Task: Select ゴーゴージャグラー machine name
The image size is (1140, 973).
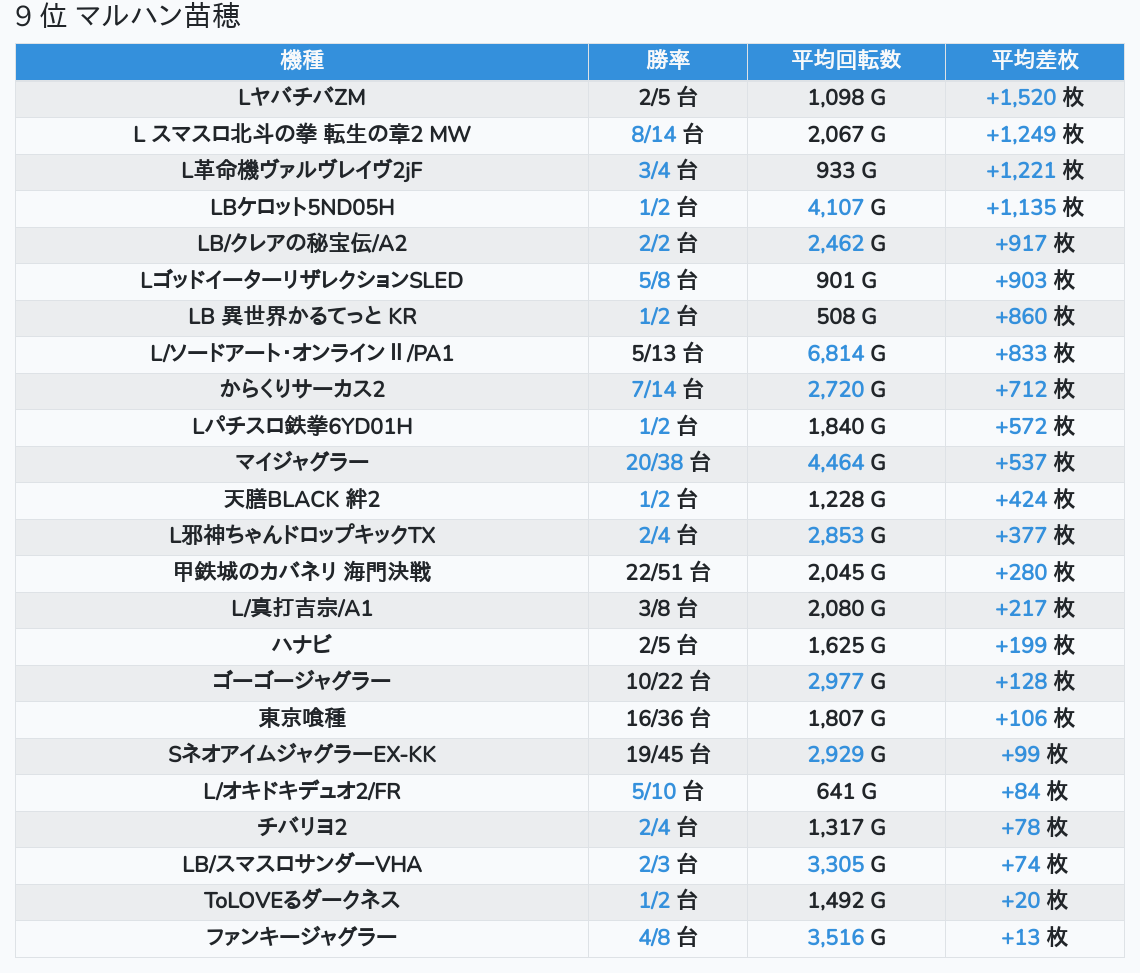Action: tap(302, 682)
